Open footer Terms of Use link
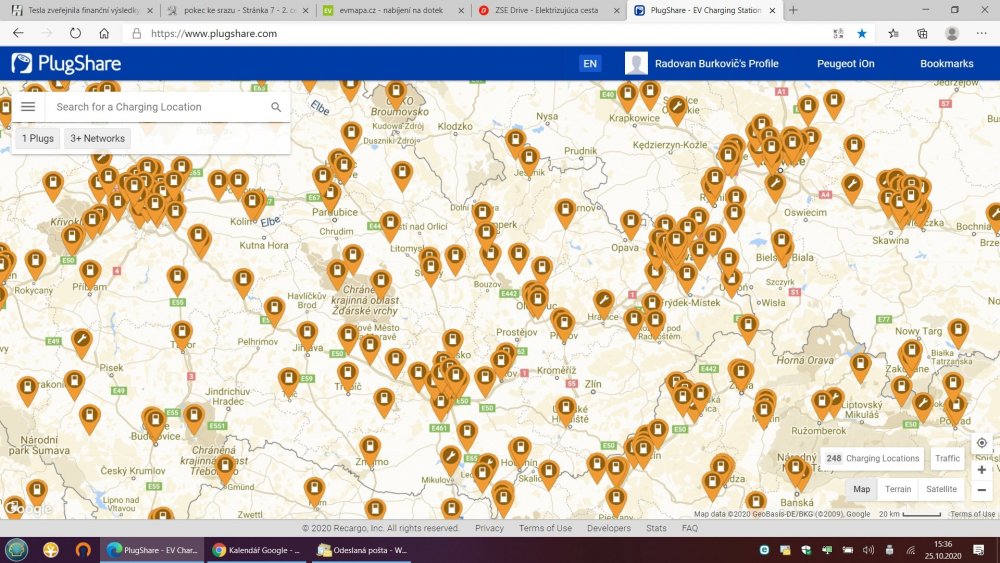Viewport: 1000px width, 563px height. tap(545, 528)
